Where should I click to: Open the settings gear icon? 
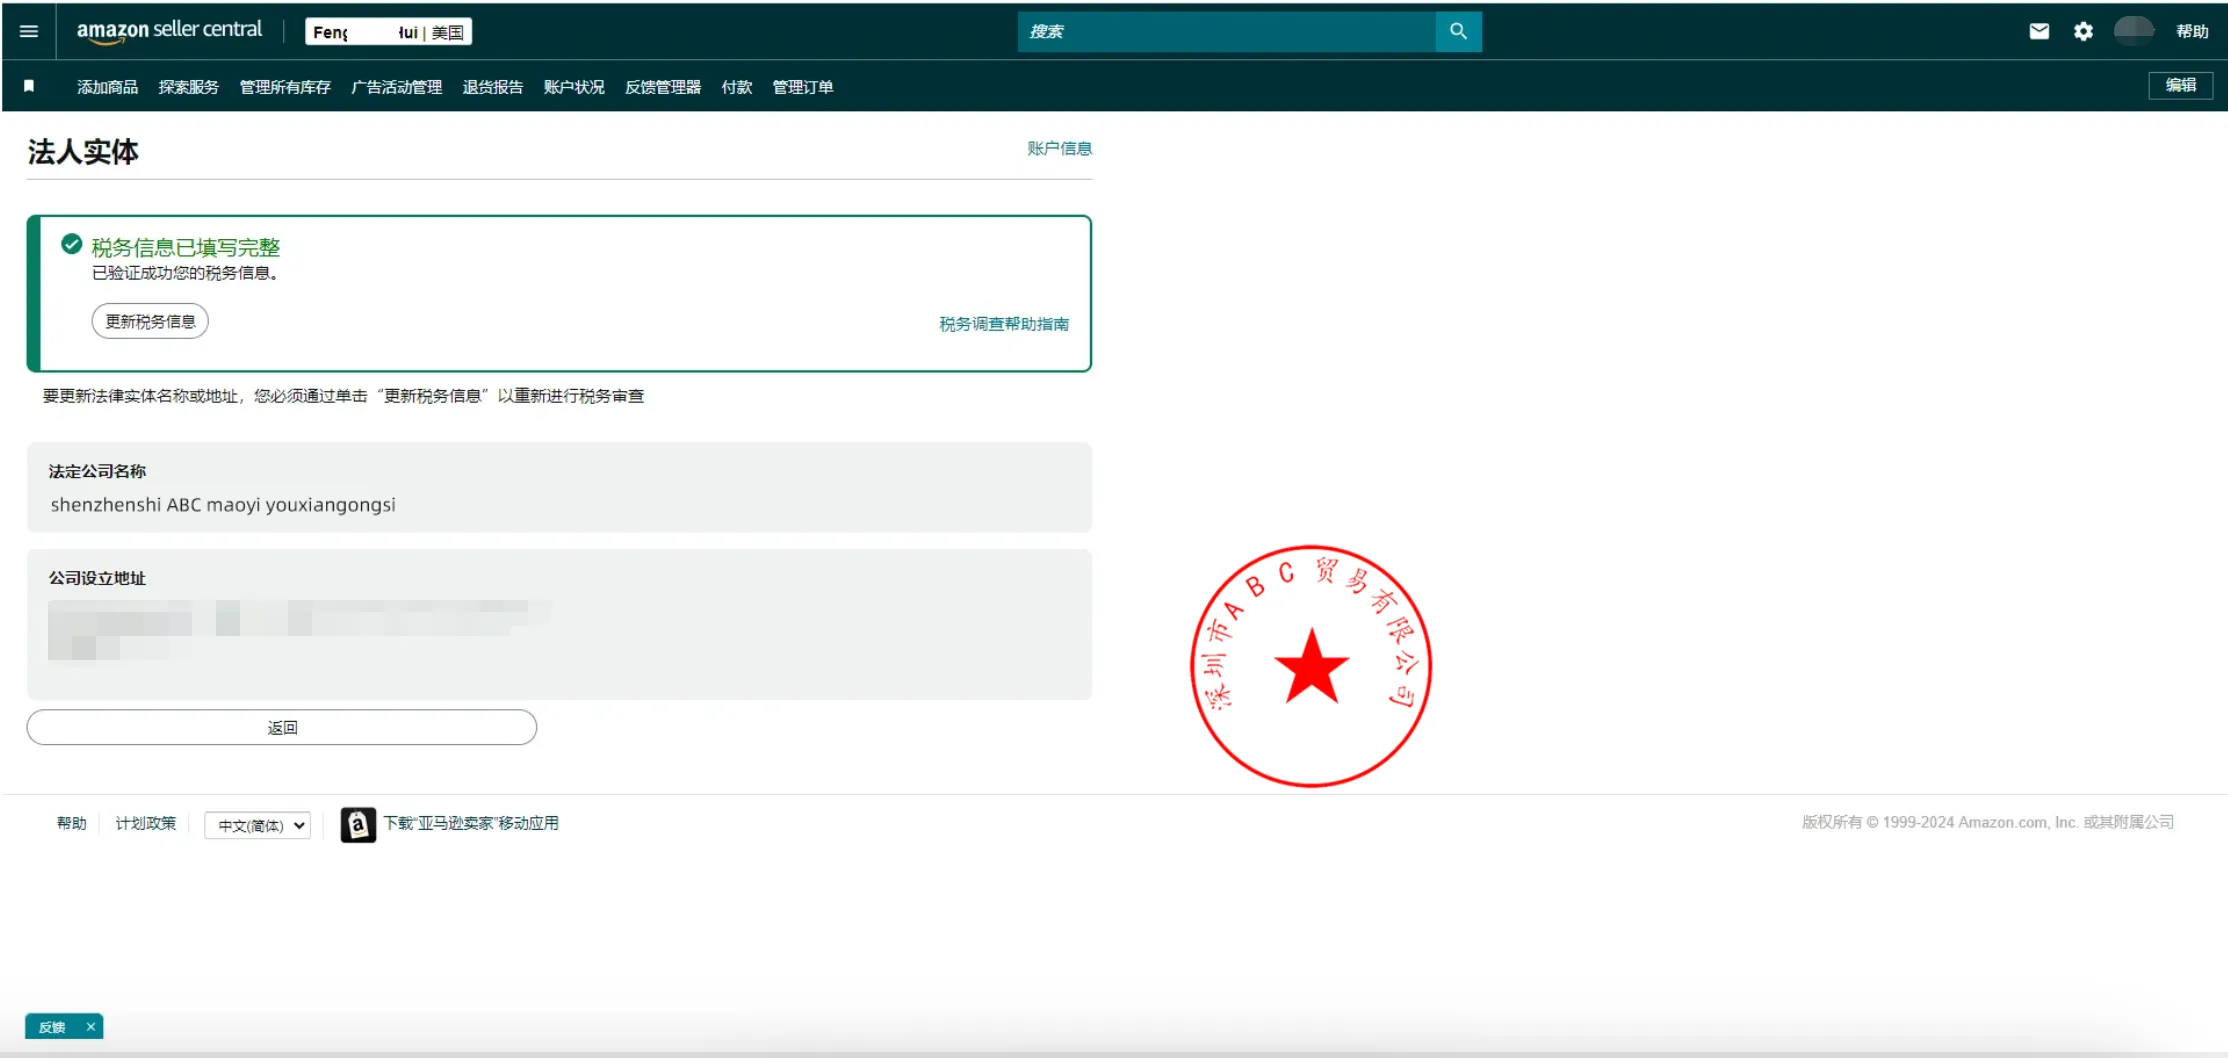click(x=2083, y=31)
